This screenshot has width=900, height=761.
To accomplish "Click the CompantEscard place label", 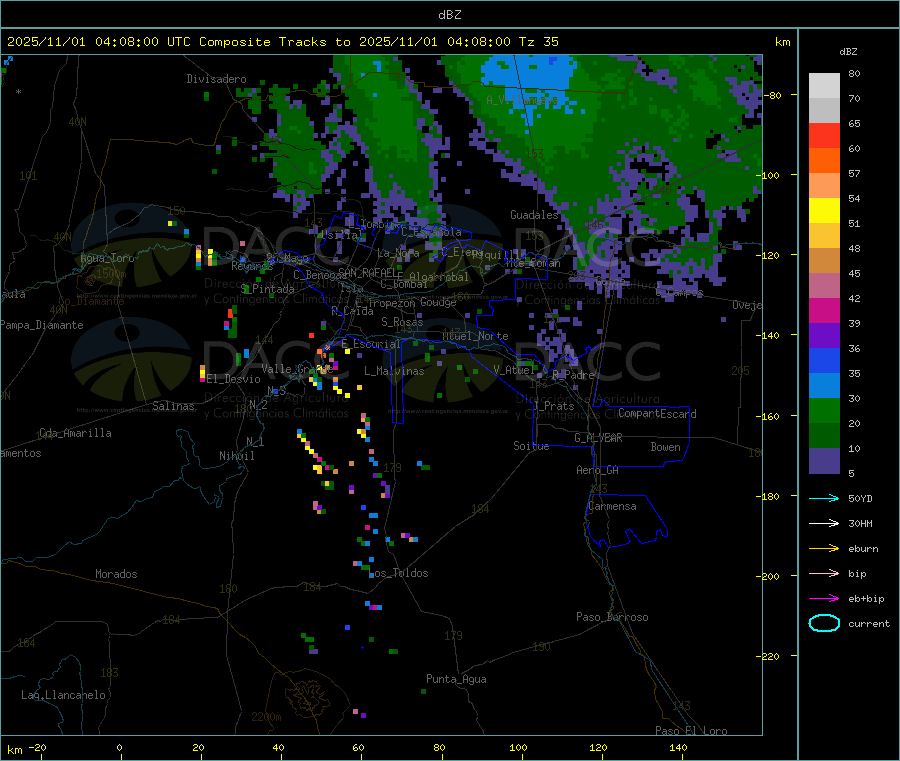I will click(x=657, y=413).
